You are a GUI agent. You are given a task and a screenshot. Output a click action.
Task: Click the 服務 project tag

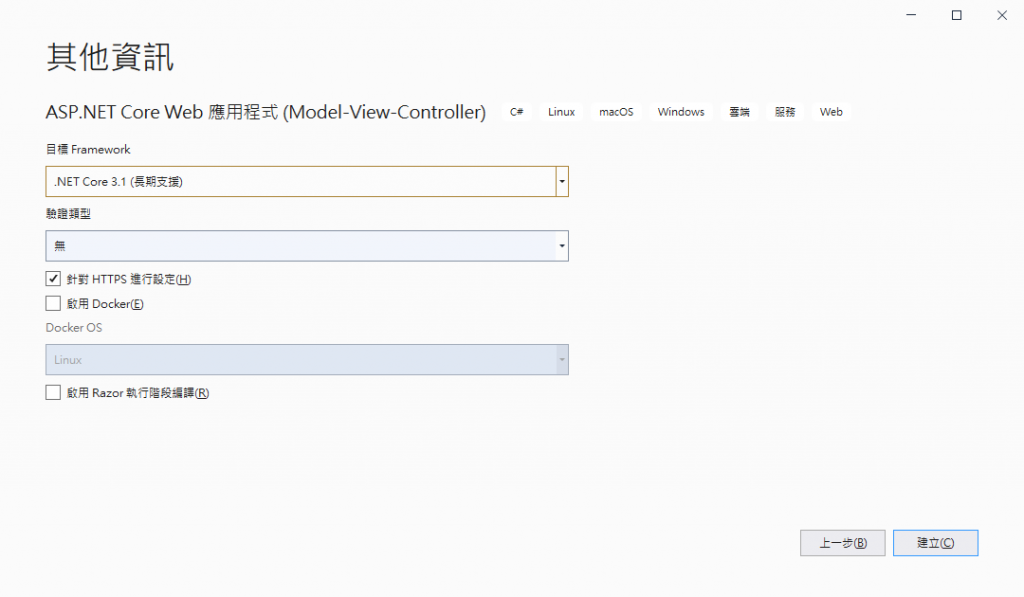pos(785,112)
